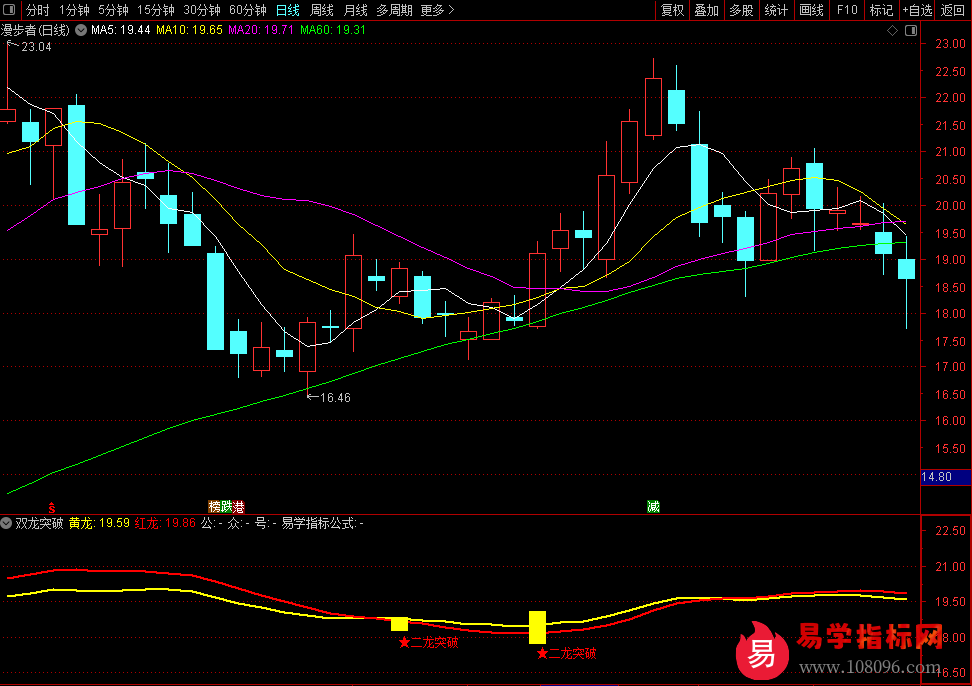Click the yellow MA10: 19.65 label
Viewport: 972px width, 686px height.
pos(189,30)
